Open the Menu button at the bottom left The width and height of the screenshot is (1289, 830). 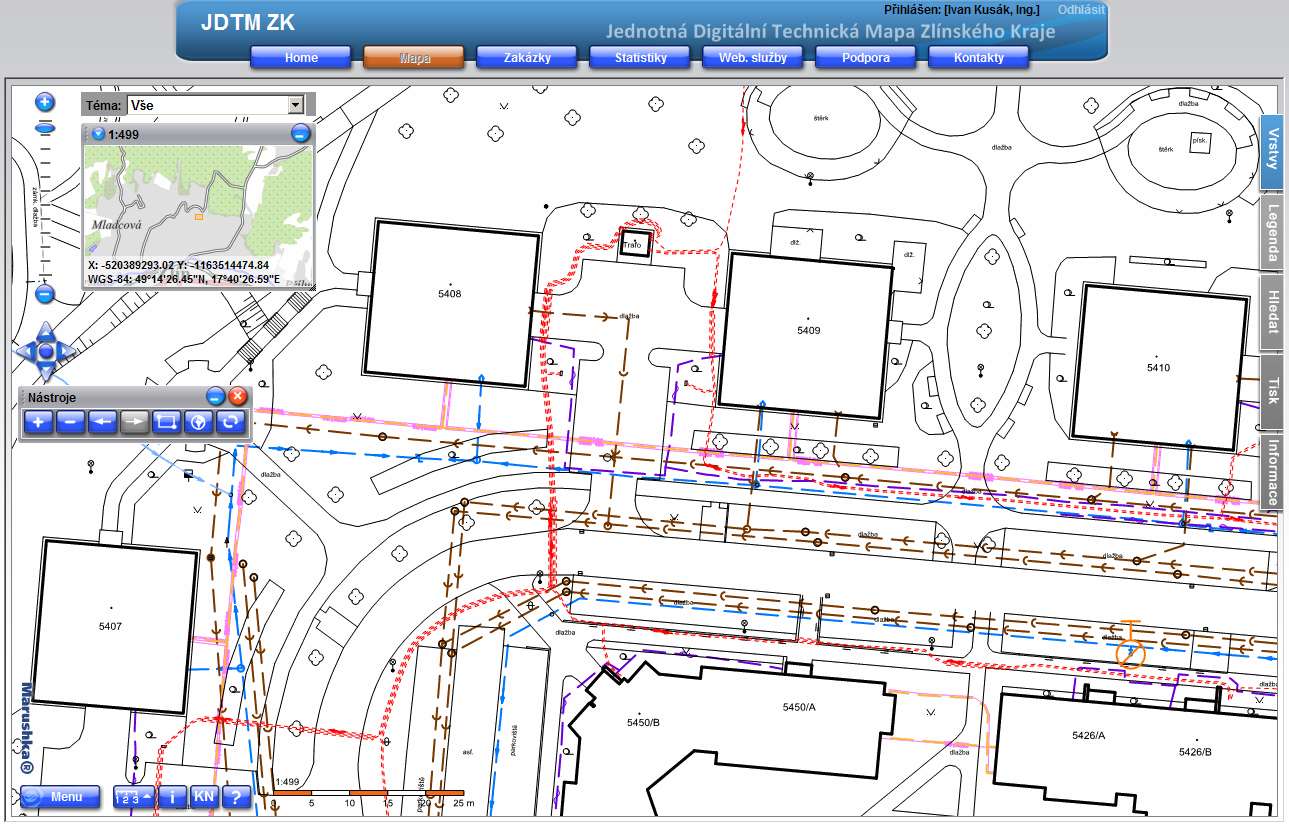(x=60, y=797)
